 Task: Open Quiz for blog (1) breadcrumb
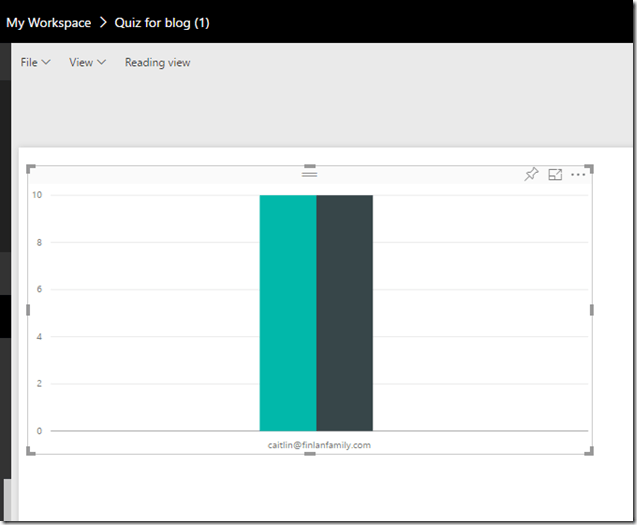[x=162, y=22]
